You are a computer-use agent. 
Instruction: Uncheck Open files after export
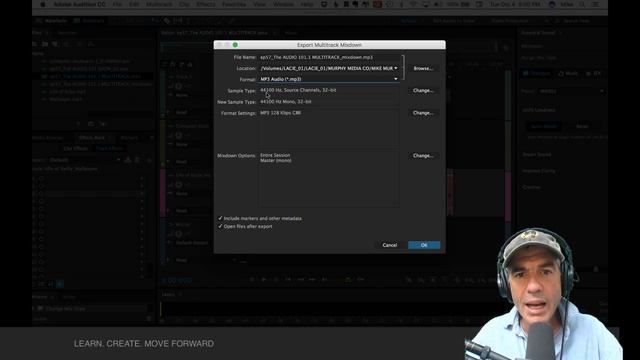click(220, 226)
